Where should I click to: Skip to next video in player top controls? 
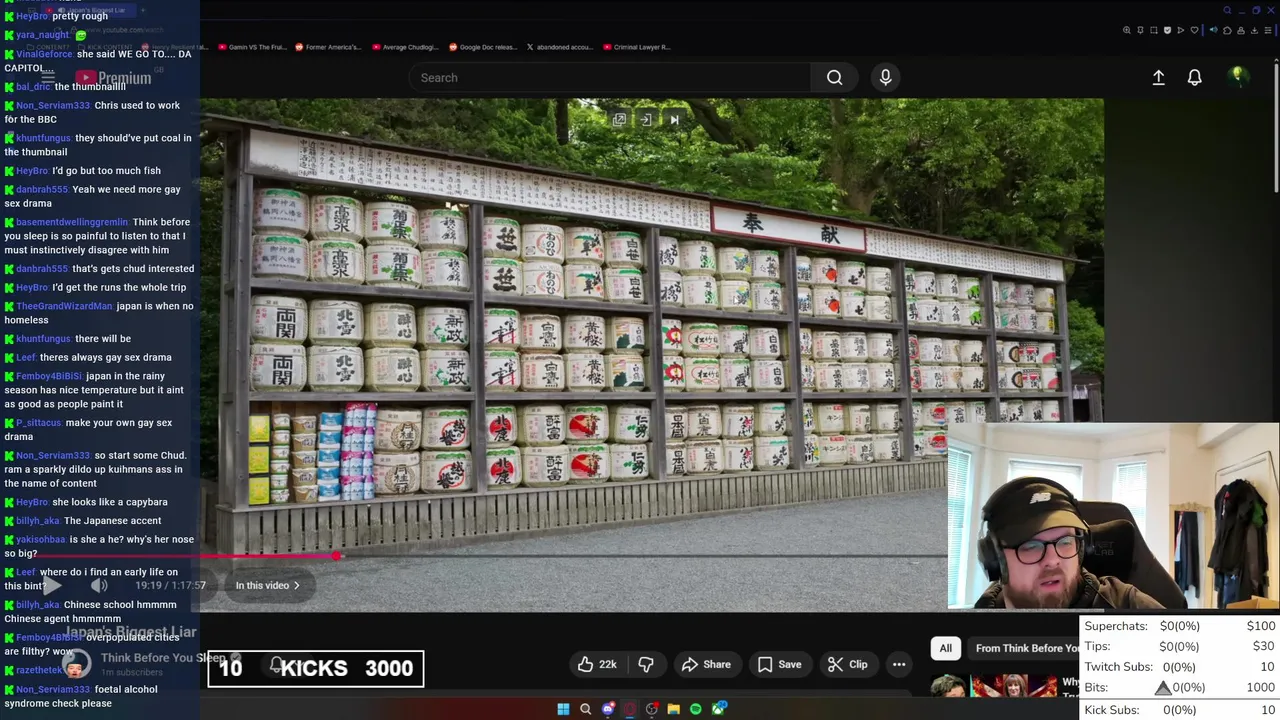tap(674, 120)
